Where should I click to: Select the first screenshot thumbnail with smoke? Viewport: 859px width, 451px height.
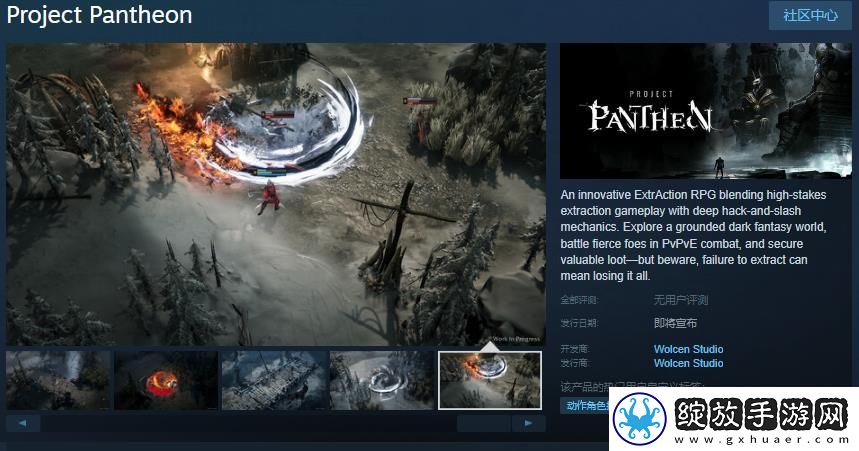pos(58,380)
